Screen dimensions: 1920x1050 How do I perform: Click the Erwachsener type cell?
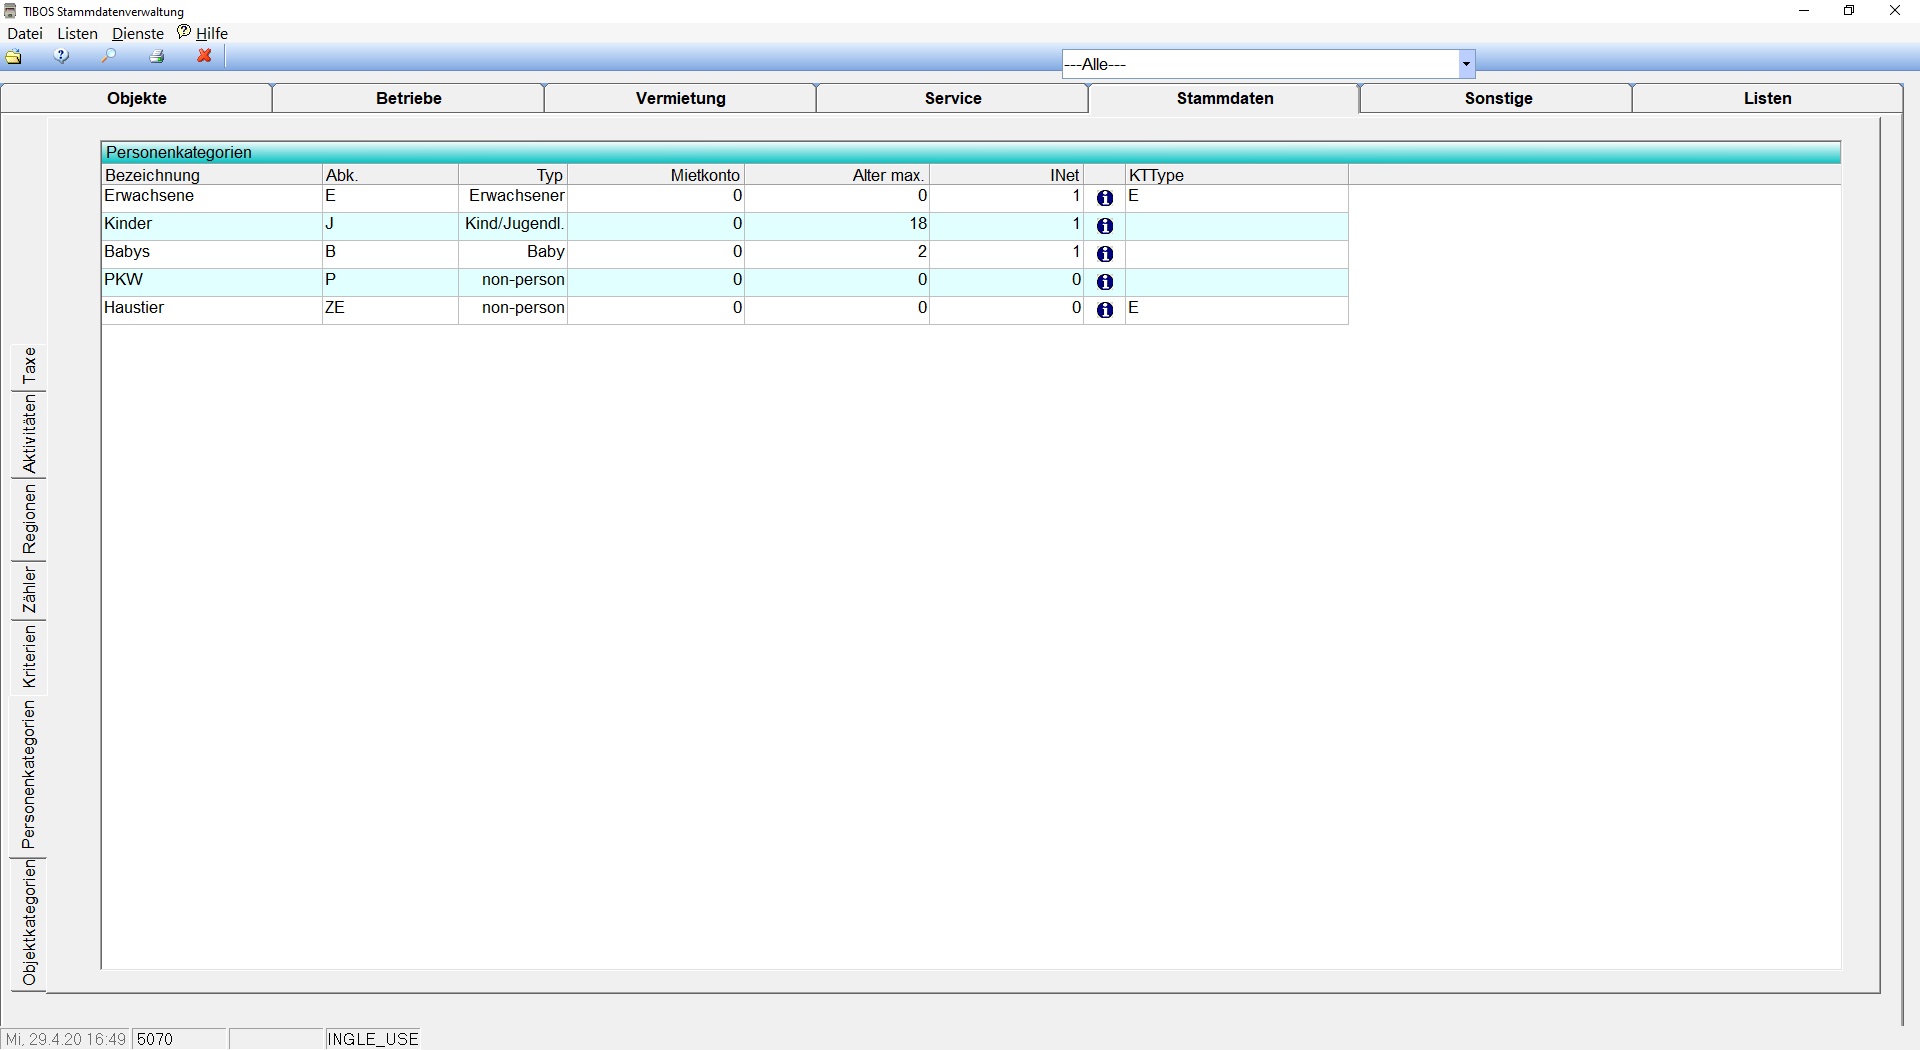click(x=513, y=197)
